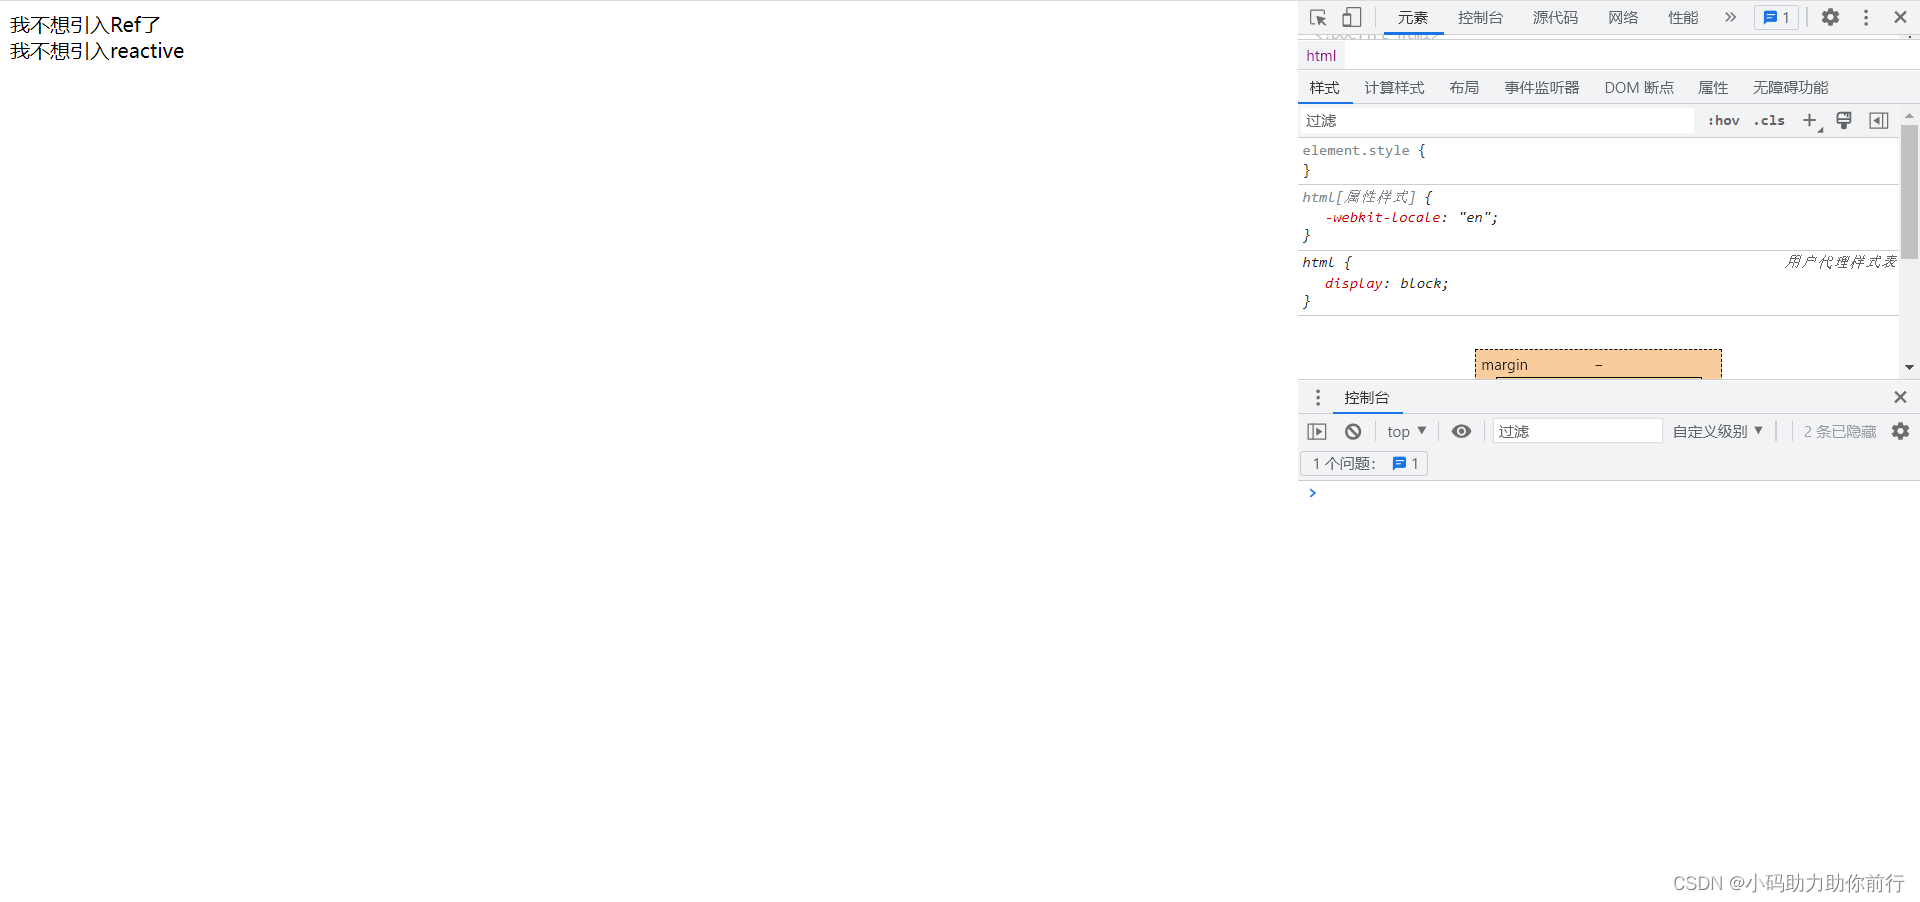Focus the styles 过滤 input field
Image resolution: width=1920 pixels, height=902 pixels.
tap(1496, 121)
